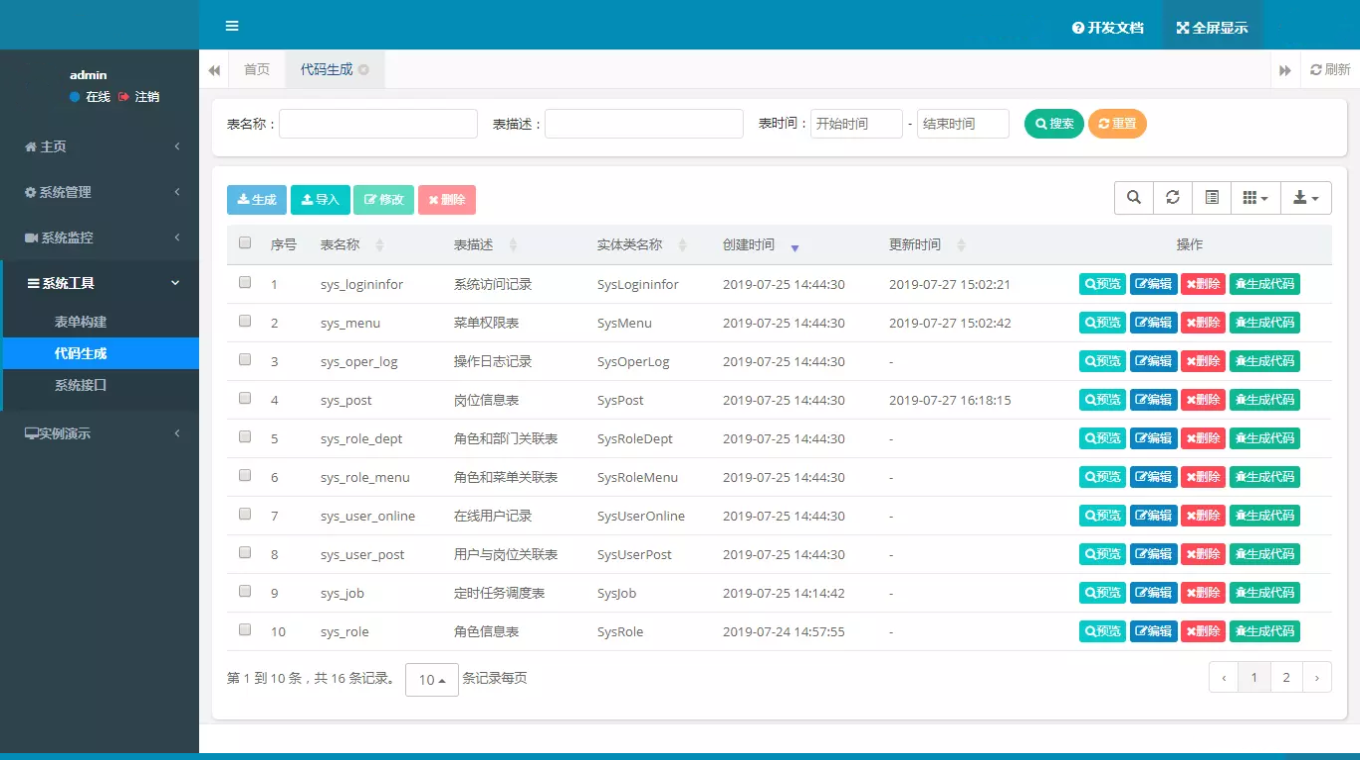The height and width of the screenshot is (760, 1360).
Task: Check the sys_logininfor row checkbox
Action: coord(245,282)
